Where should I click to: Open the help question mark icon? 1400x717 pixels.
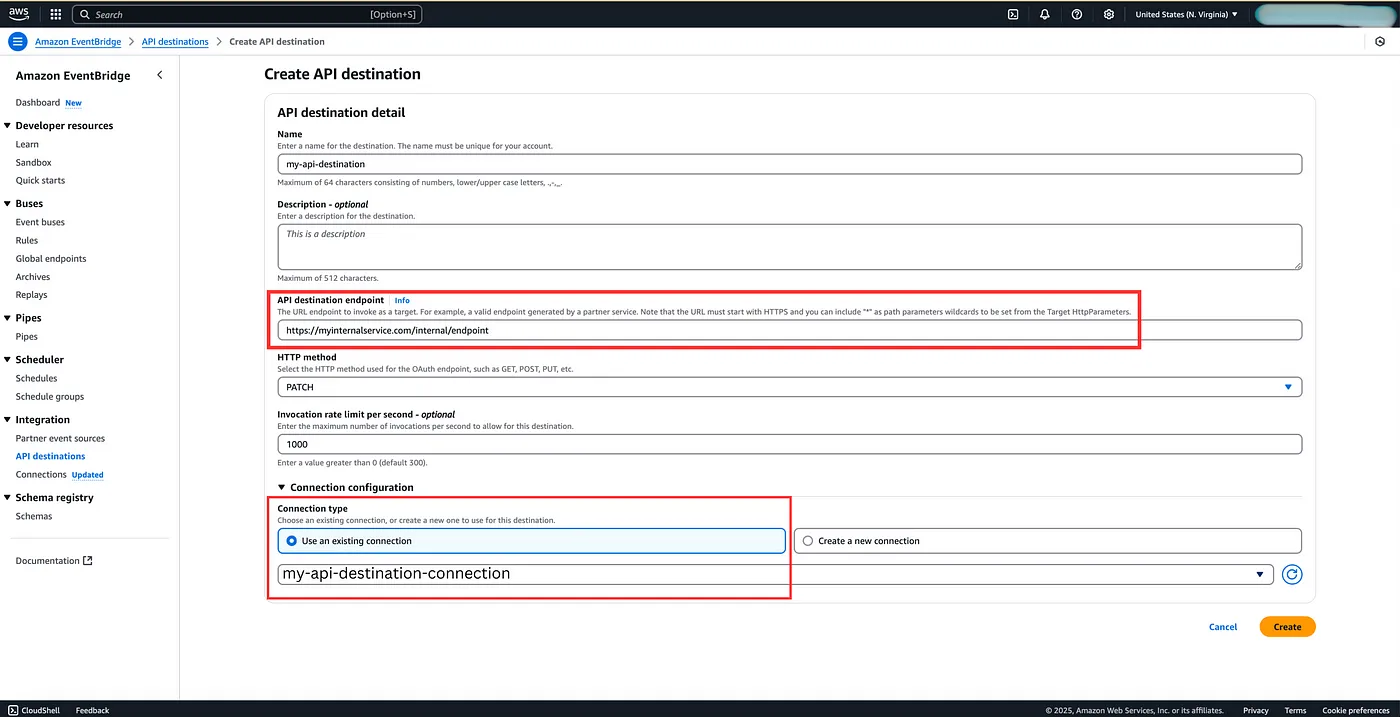click(x=1077, y=14)
